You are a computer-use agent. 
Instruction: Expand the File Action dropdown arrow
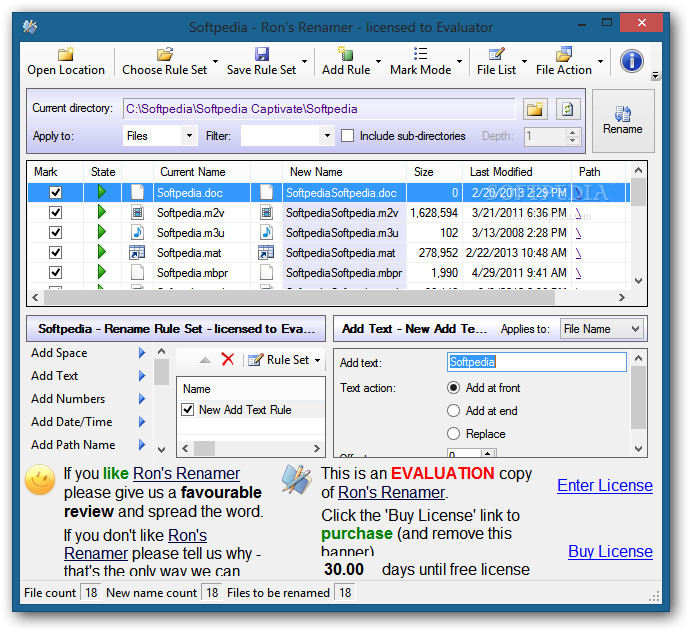click(601, 61)
